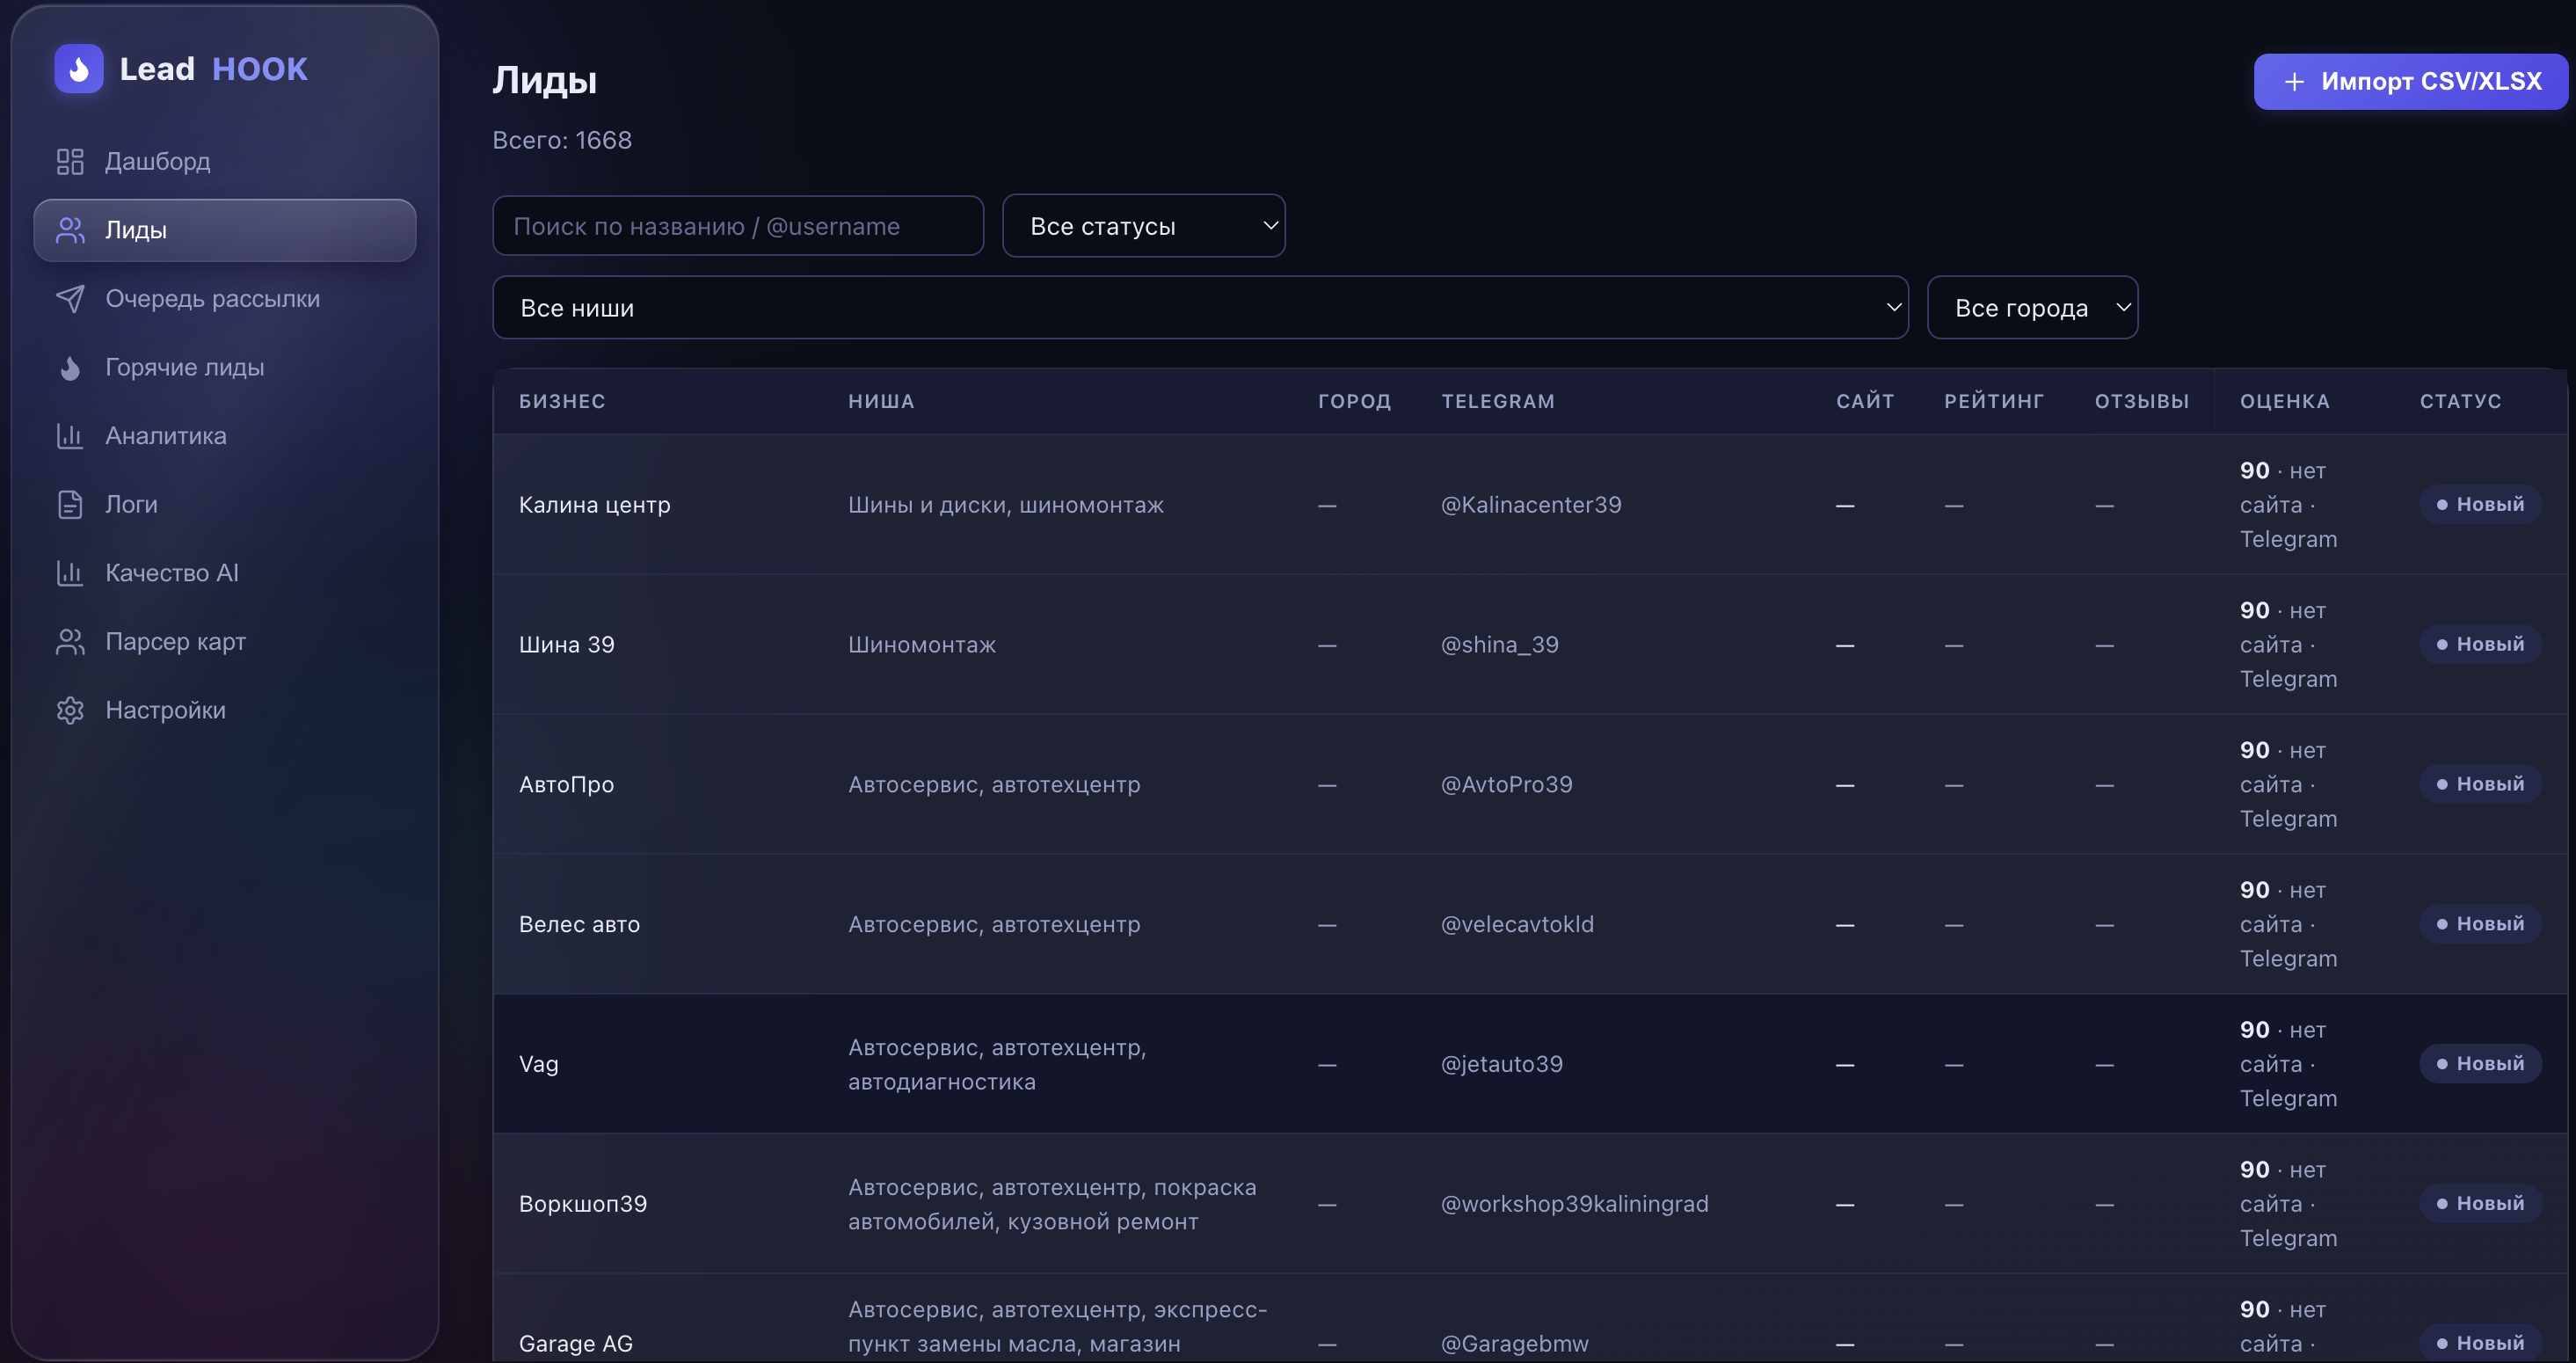2576x1363 pixels.
Task: Click Новый status badge for Велес авто
Action: pyautogui.click(x=2481, y=925)
